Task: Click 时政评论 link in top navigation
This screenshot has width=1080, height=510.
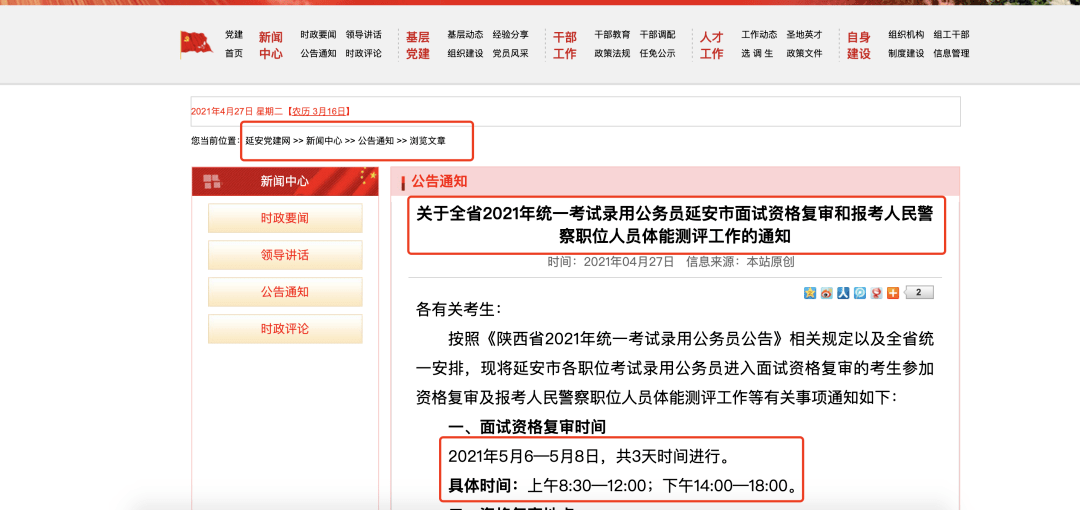Action: click(364, 53)
